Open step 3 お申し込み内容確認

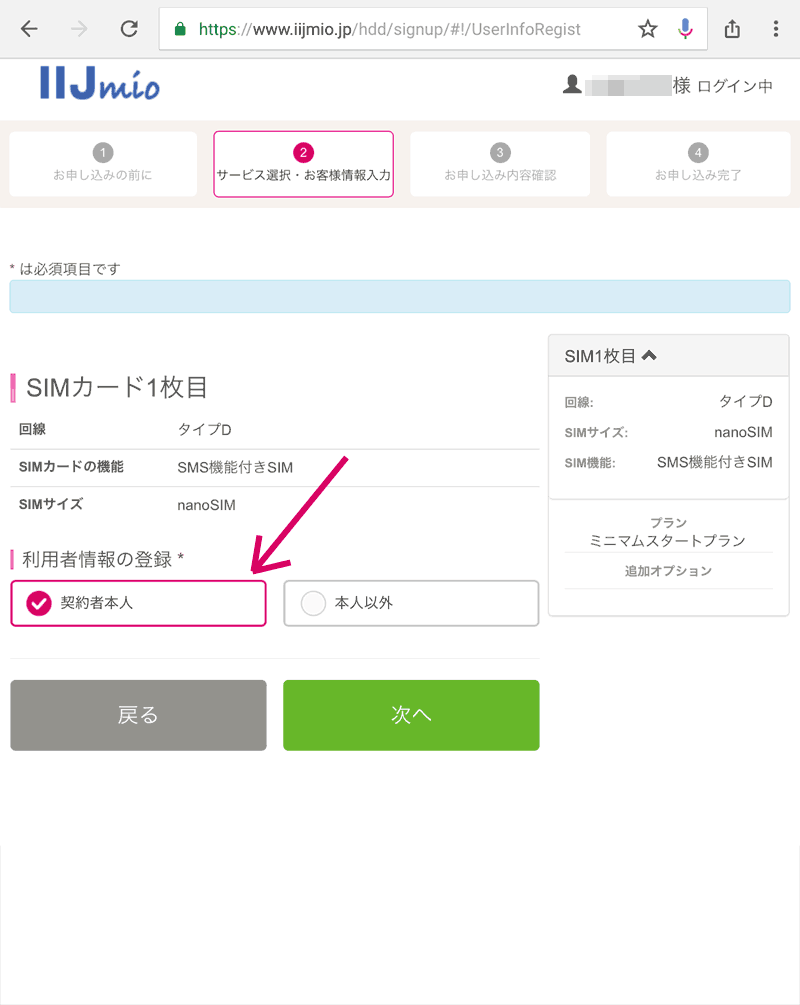[500, 164]
